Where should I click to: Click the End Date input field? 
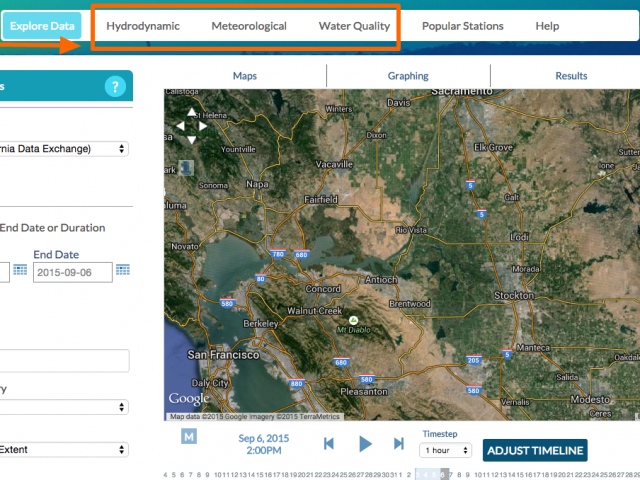point(72,272)
